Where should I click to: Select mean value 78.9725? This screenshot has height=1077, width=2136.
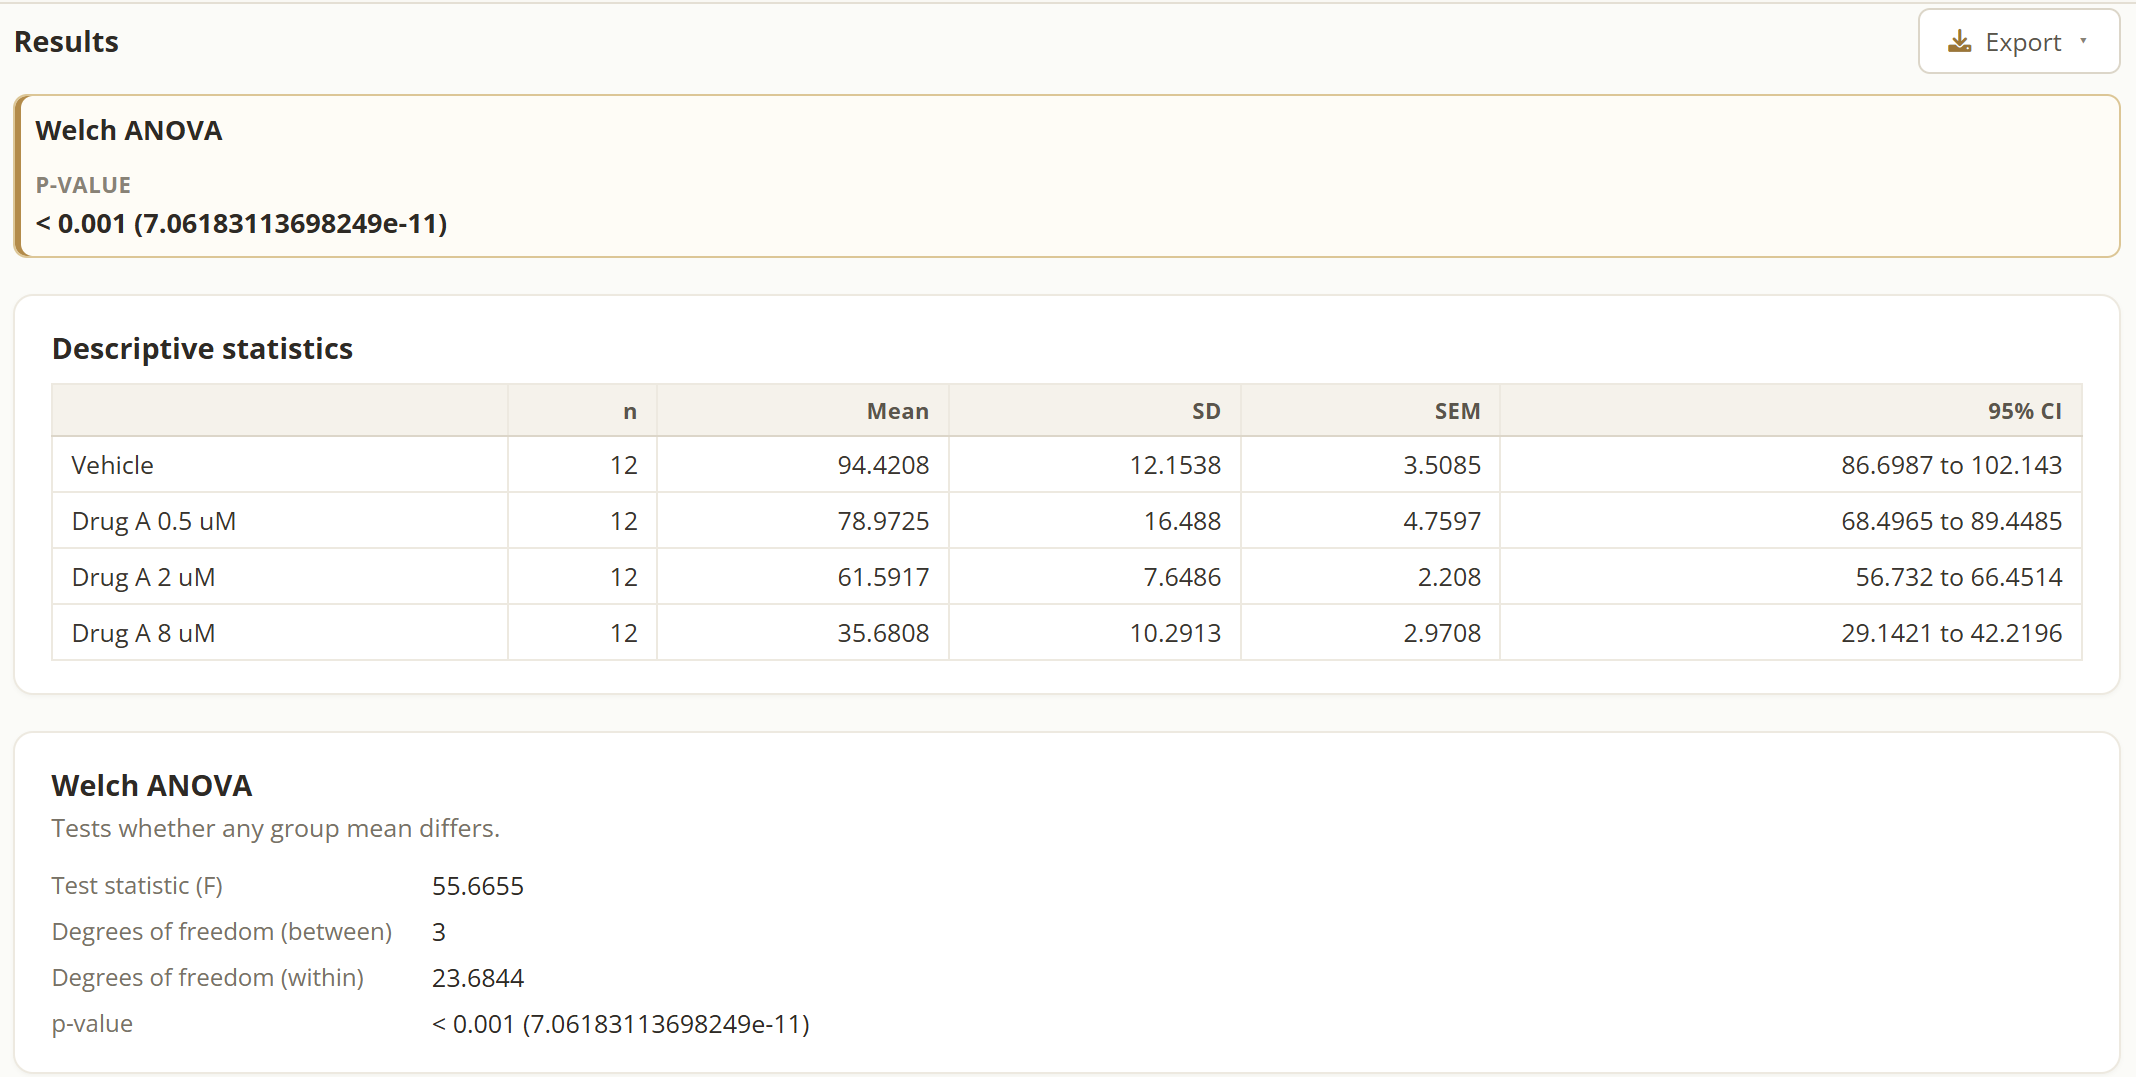[x=884, y=521]
